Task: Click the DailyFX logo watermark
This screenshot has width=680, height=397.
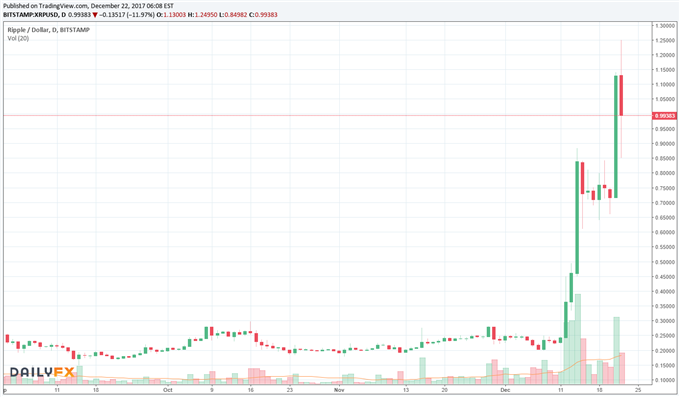Action: tap(42, 372)
